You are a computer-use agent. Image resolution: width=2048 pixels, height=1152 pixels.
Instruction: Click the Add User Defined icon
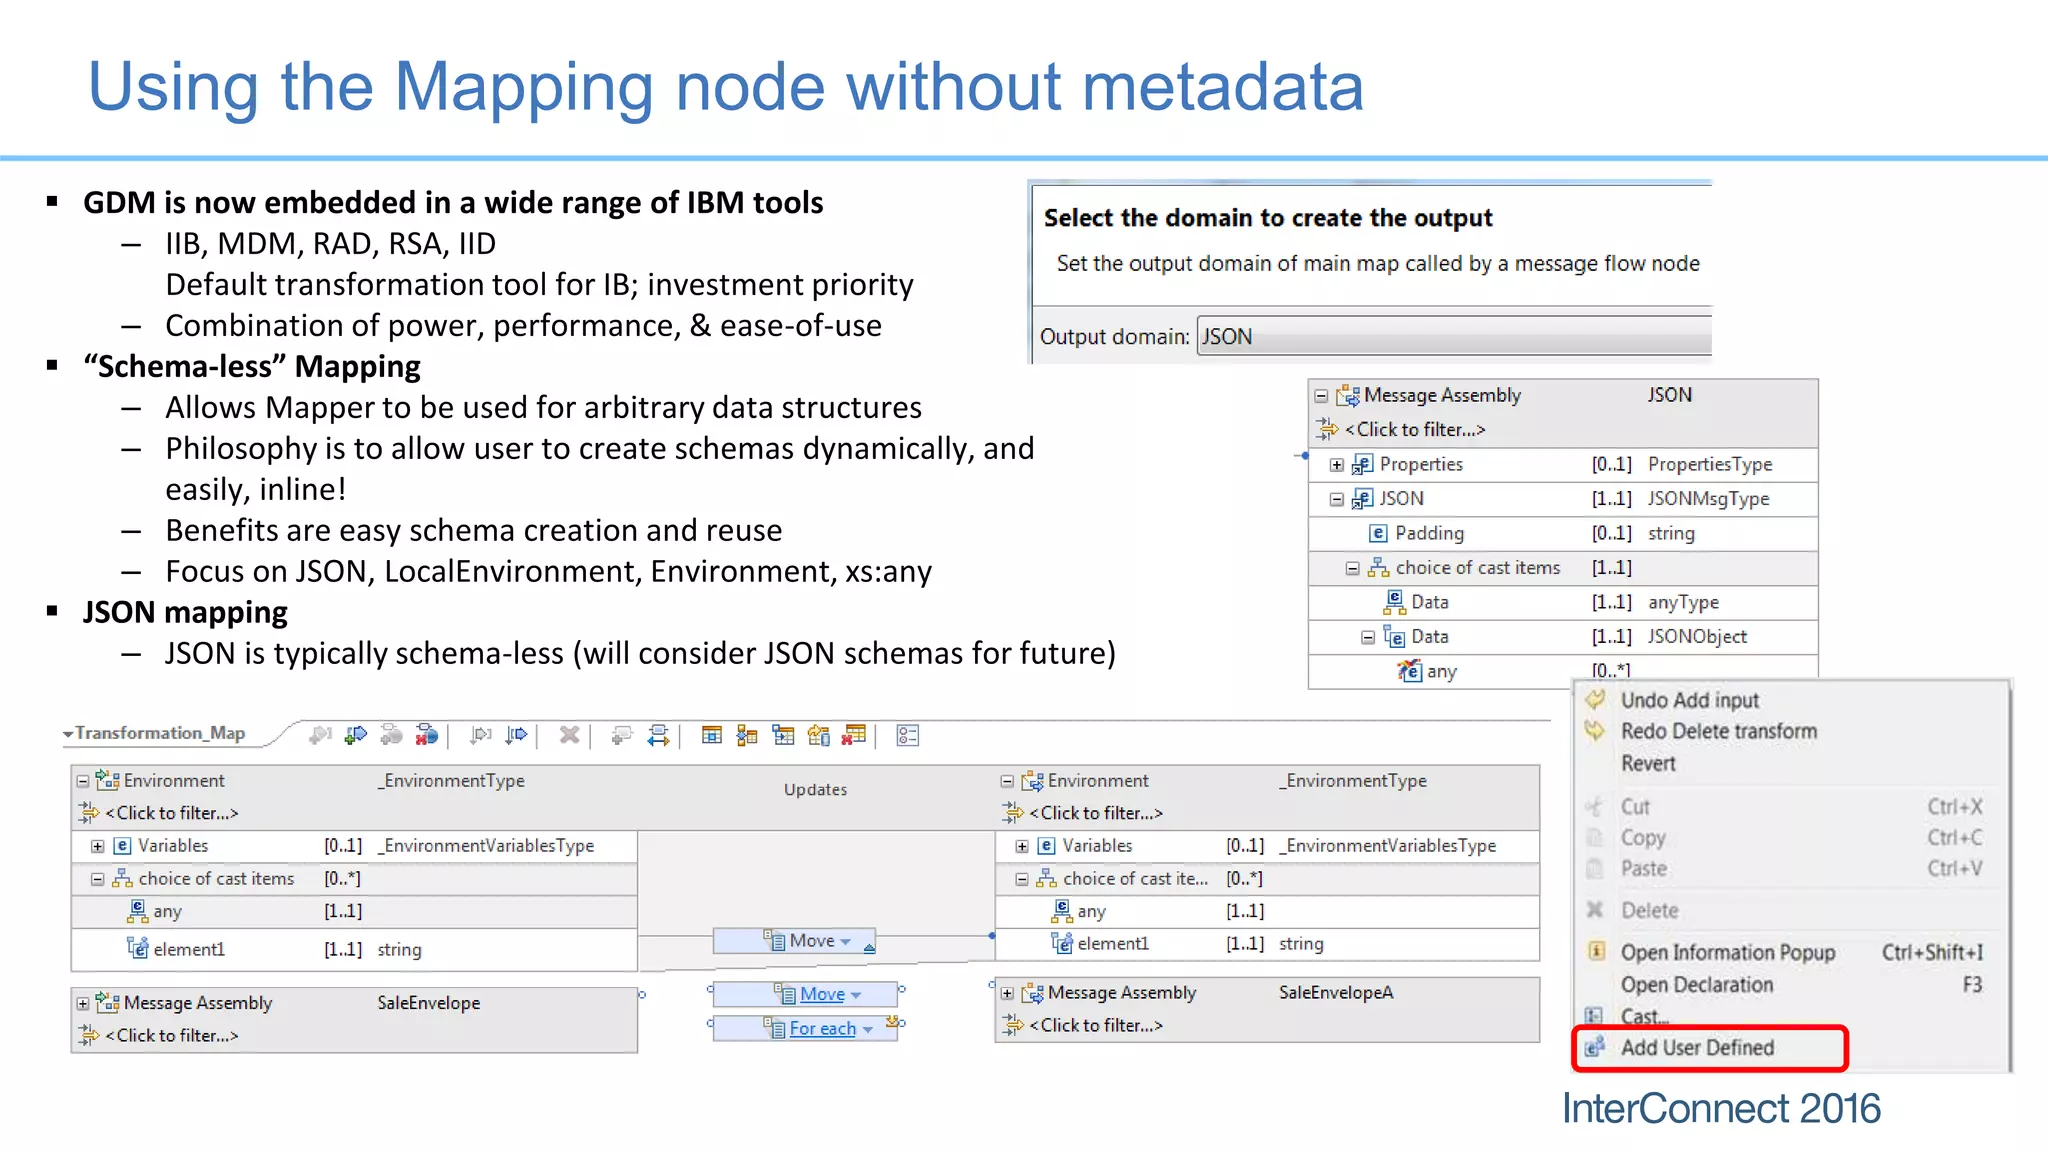pos(1595,1047)
